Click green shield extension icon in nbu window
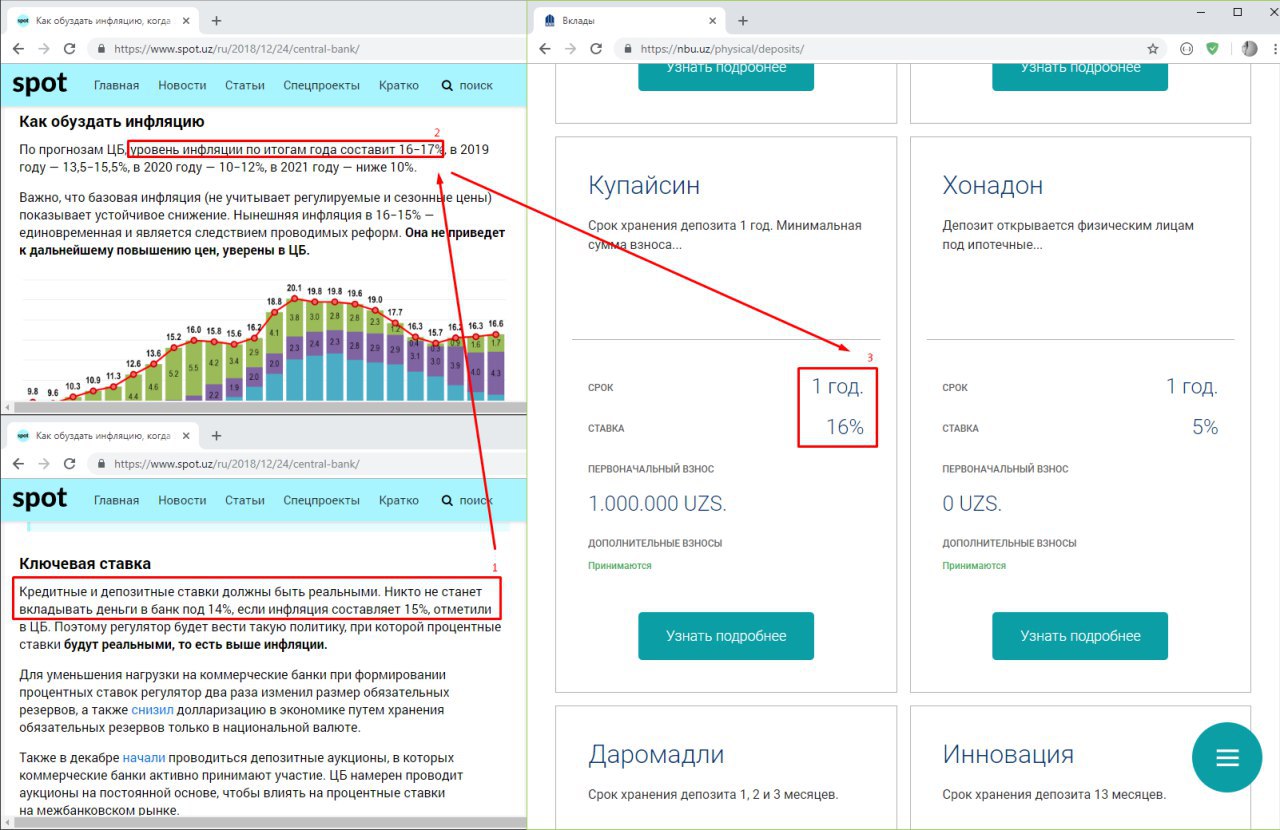Screen dimensions: 1280x830 pyautogui.click(x=1213, y=48)
